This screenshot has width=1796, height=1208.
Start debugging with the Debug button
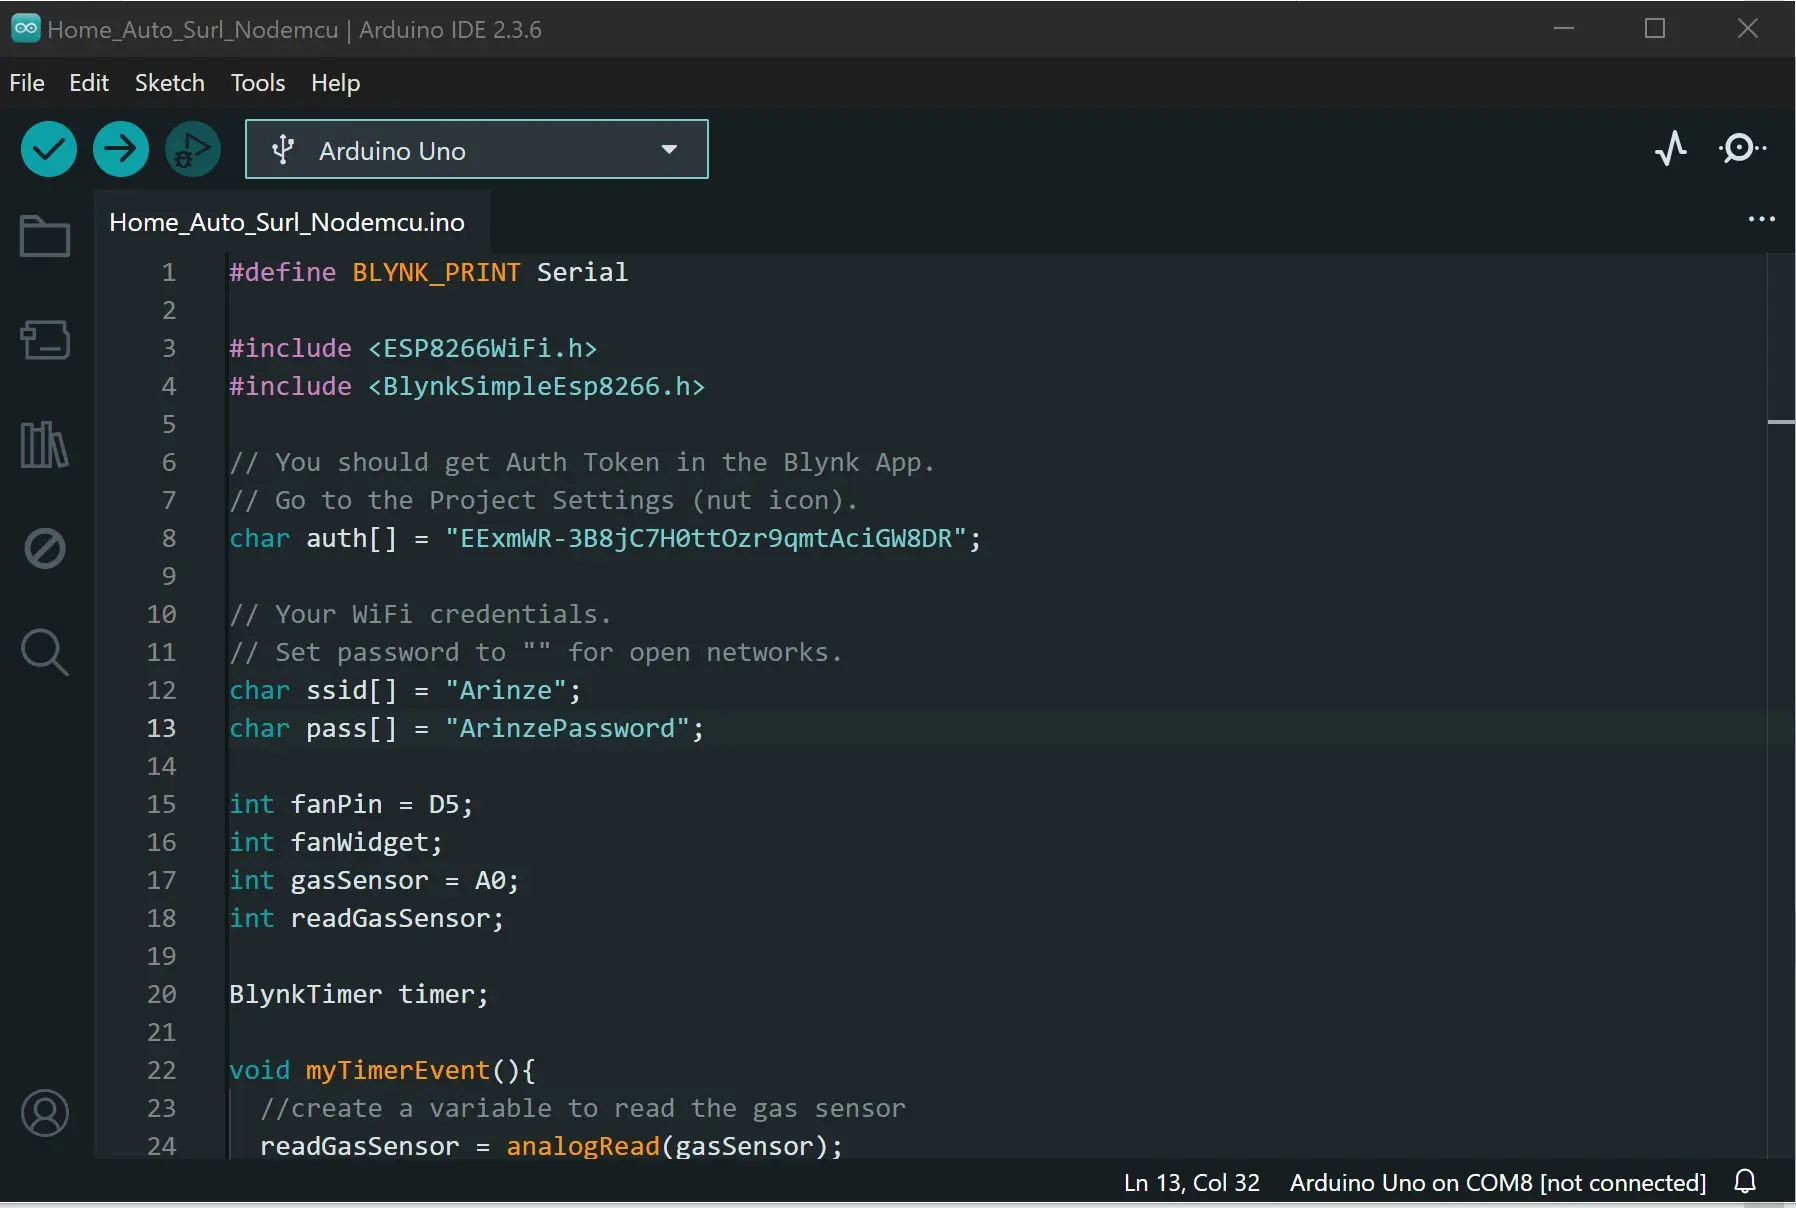[x=192, y=150]
